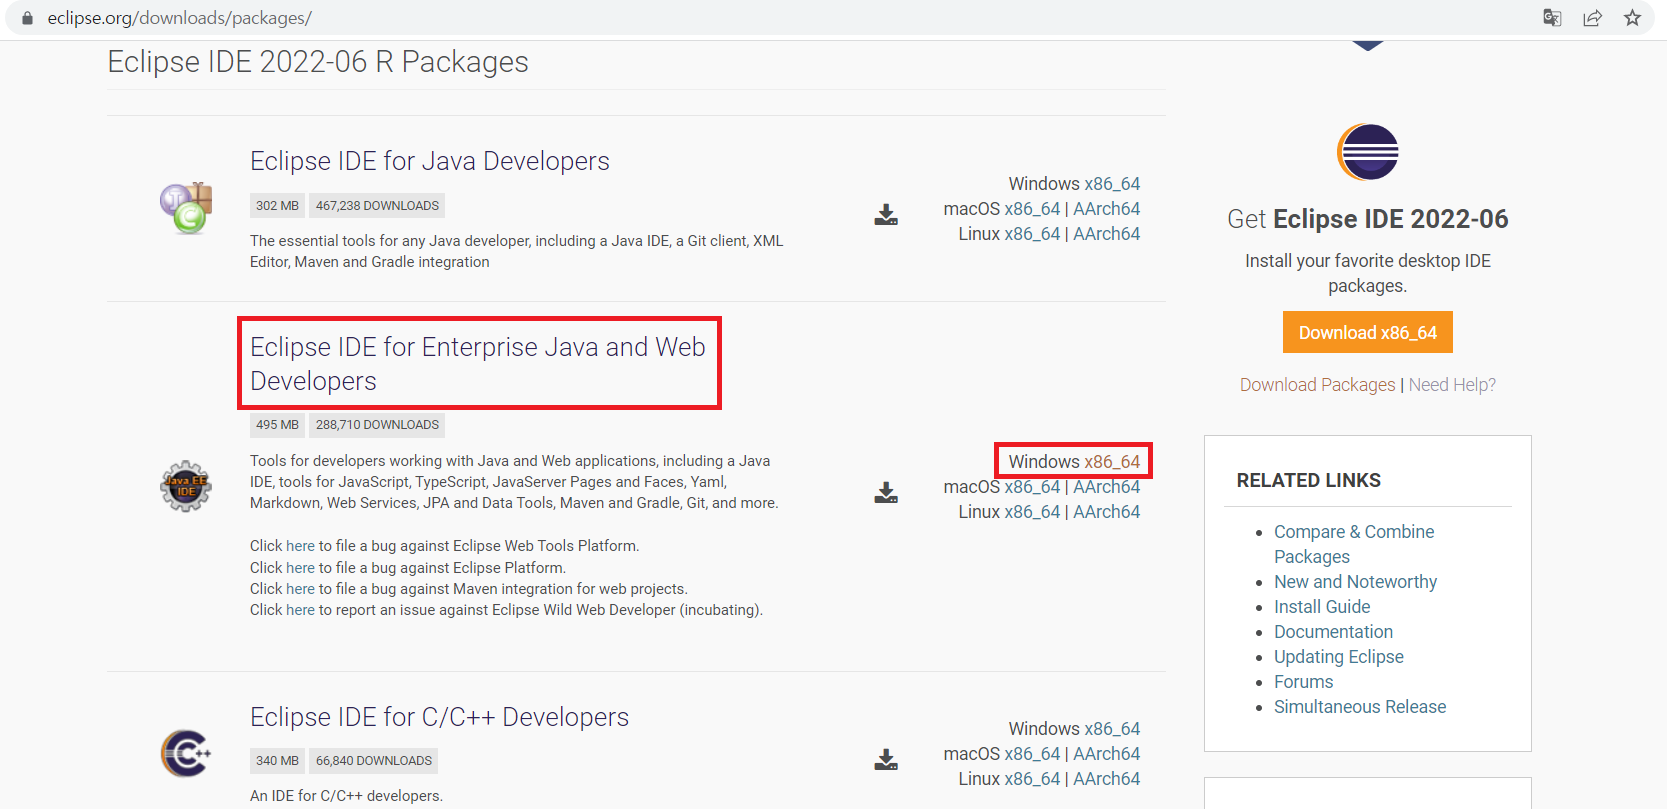Click the share page icon in address bar
This screenshot has height=809, width=1667.
pos(1592,18)
